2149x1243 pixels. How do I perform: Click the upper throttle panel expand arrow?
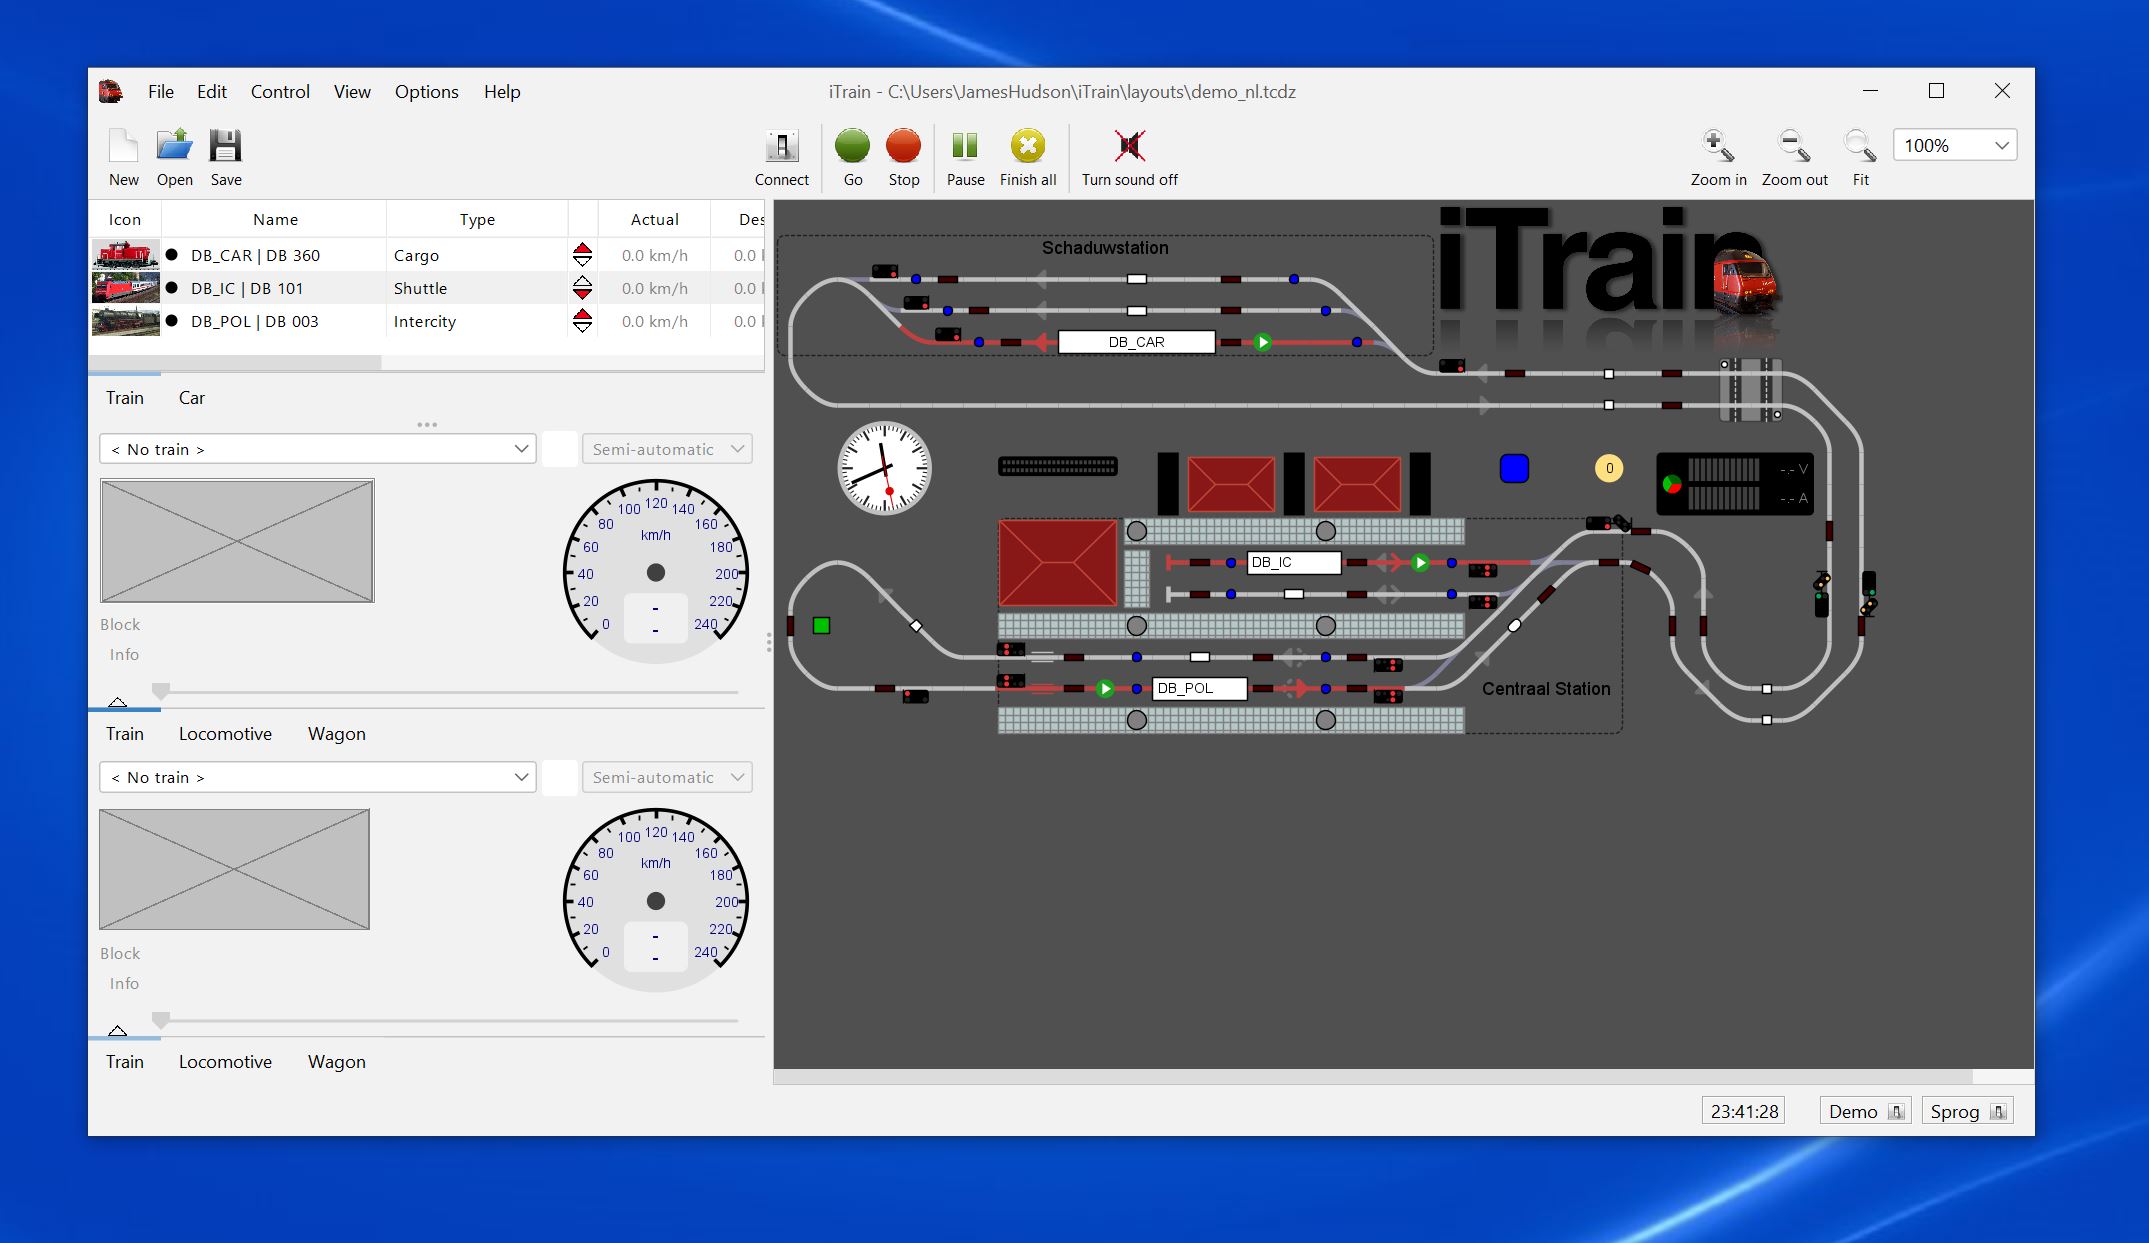pyautogui.click(x=117, y=702)
